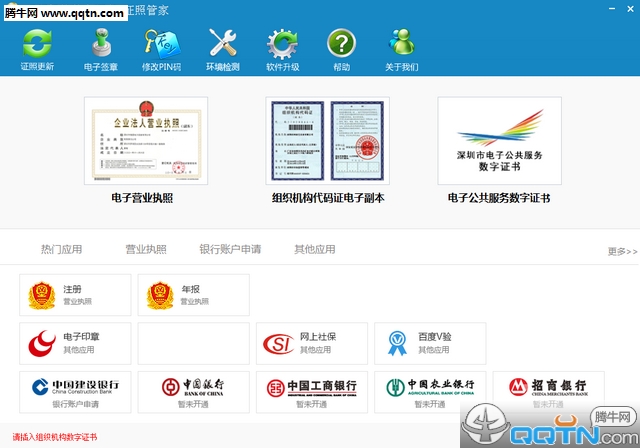Run 环境检测 from the toolbar
Image resolution: width=640 pixels, height=448 pixels.
(x=222, y=49)
